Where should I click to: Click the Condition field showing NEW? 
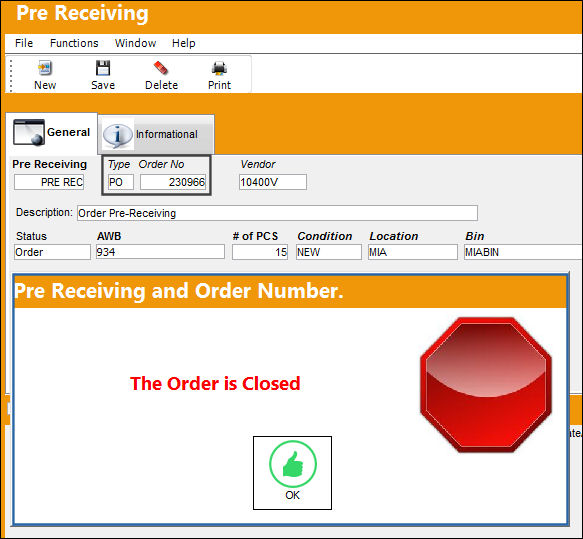(329, 252)
